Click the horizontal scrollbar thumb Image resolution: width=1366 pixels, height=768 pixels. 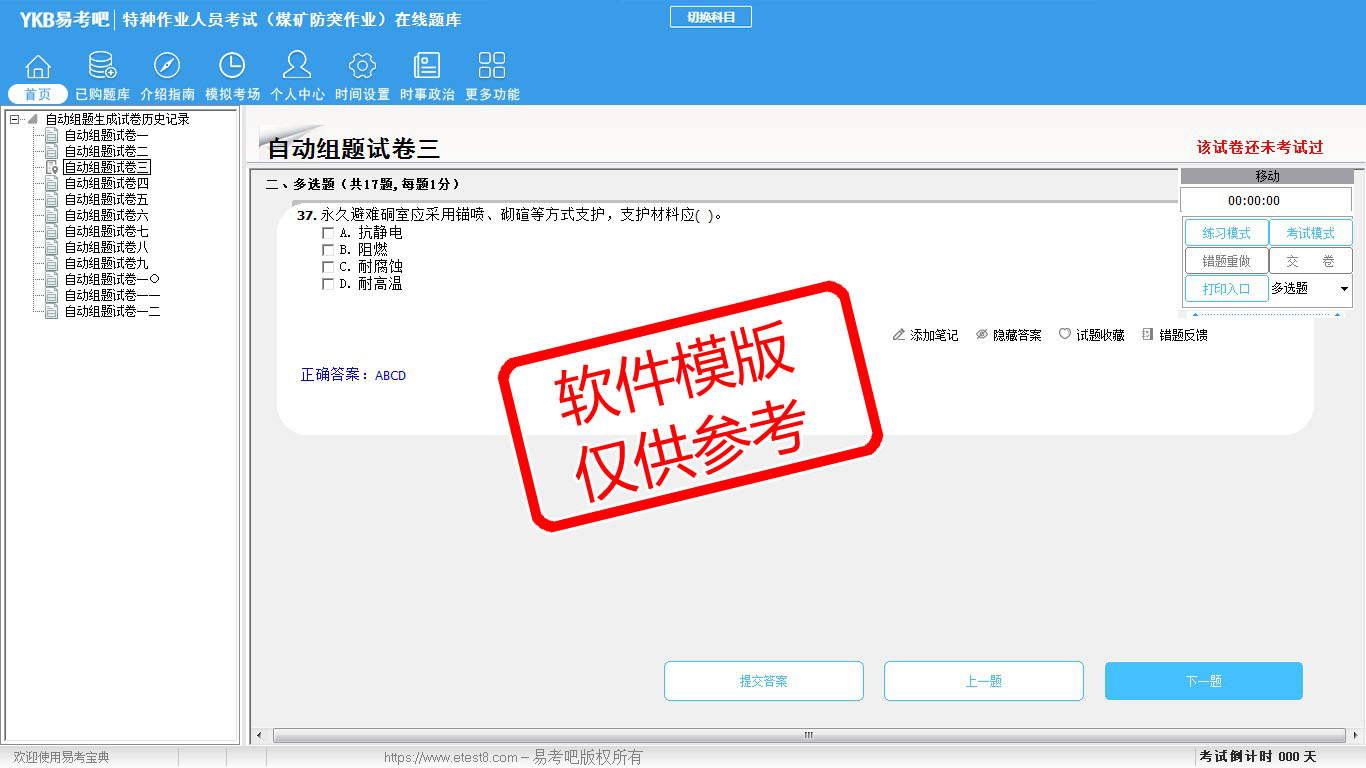[x=809, y=736]
